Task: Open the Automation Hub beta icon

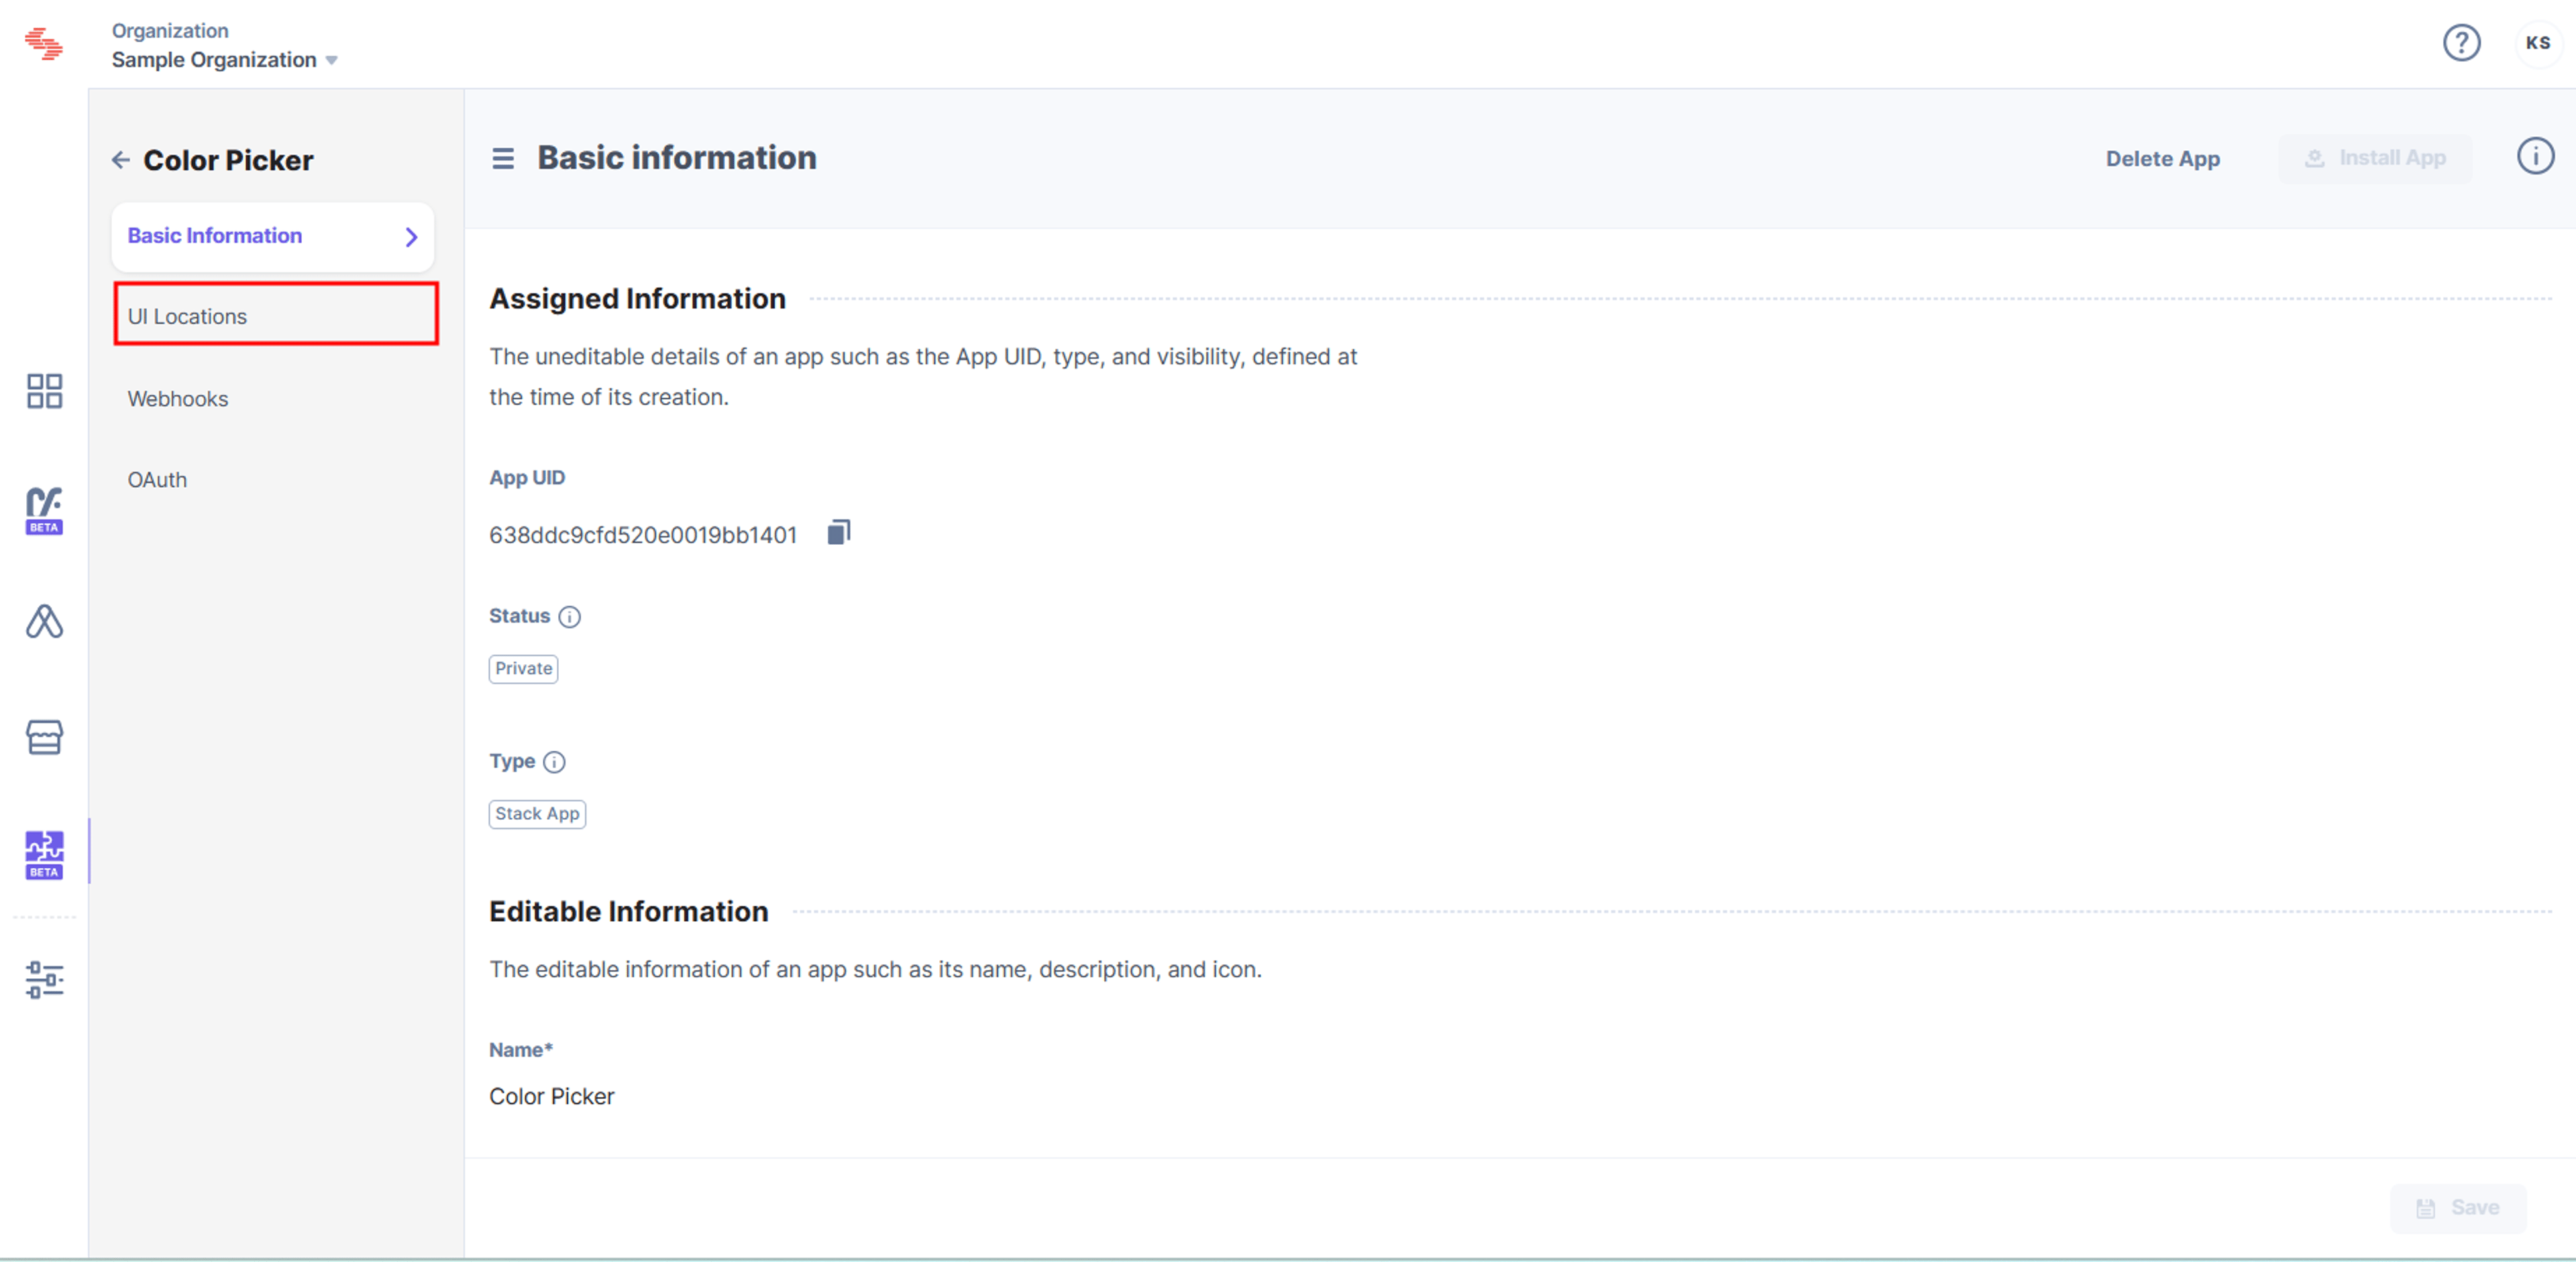Action: pos(44,510)
